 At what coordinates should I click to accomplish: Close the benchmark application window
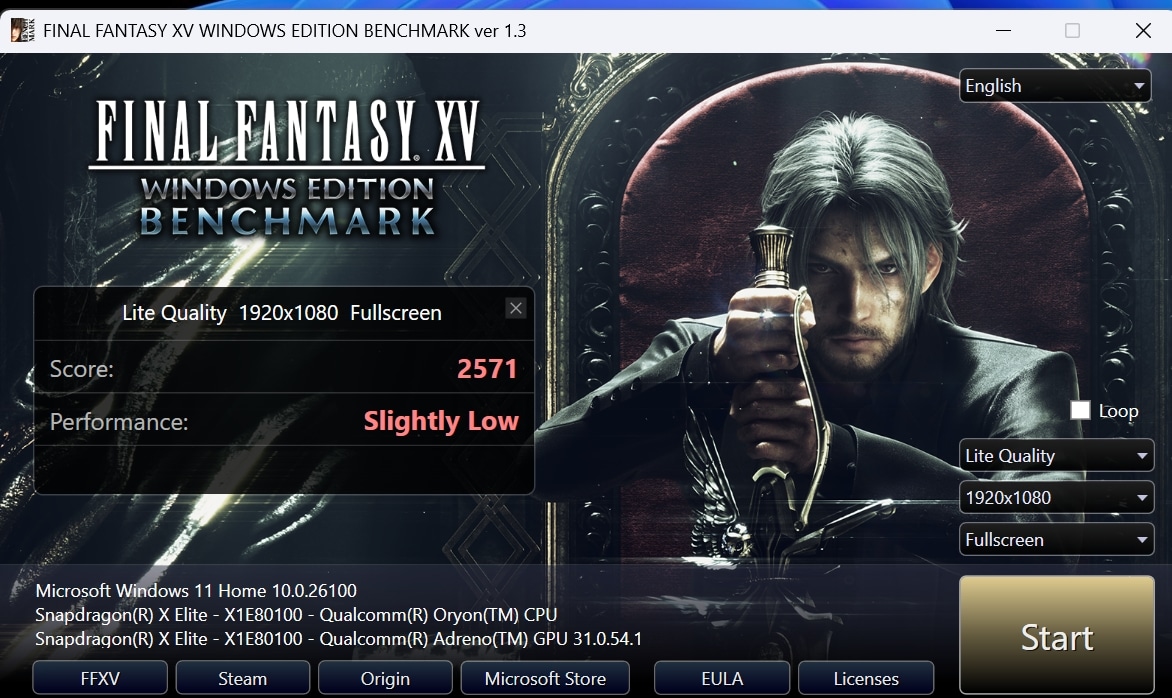tap(1143, 30)
